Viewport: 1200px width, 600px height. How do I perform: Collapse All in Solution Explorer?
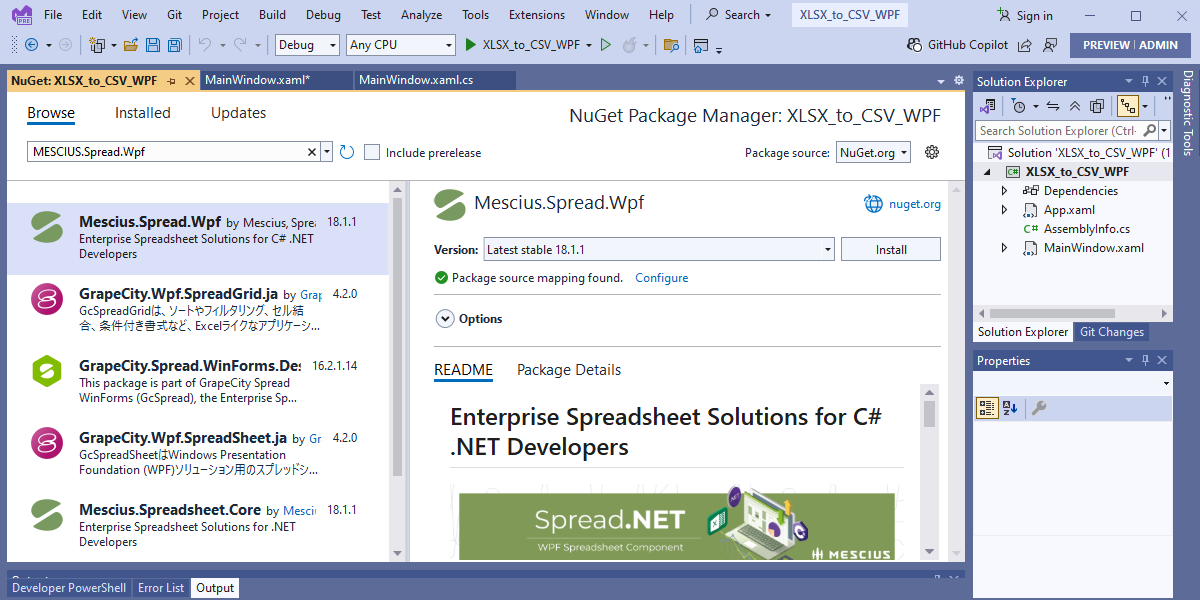[x=1075, y=106]
